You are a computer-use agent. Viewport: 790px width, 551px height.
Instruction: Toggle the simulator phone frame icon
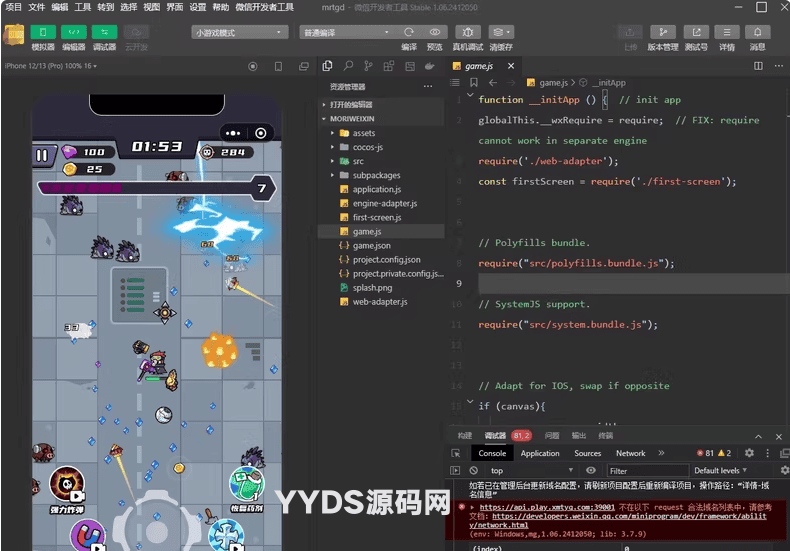278,66
